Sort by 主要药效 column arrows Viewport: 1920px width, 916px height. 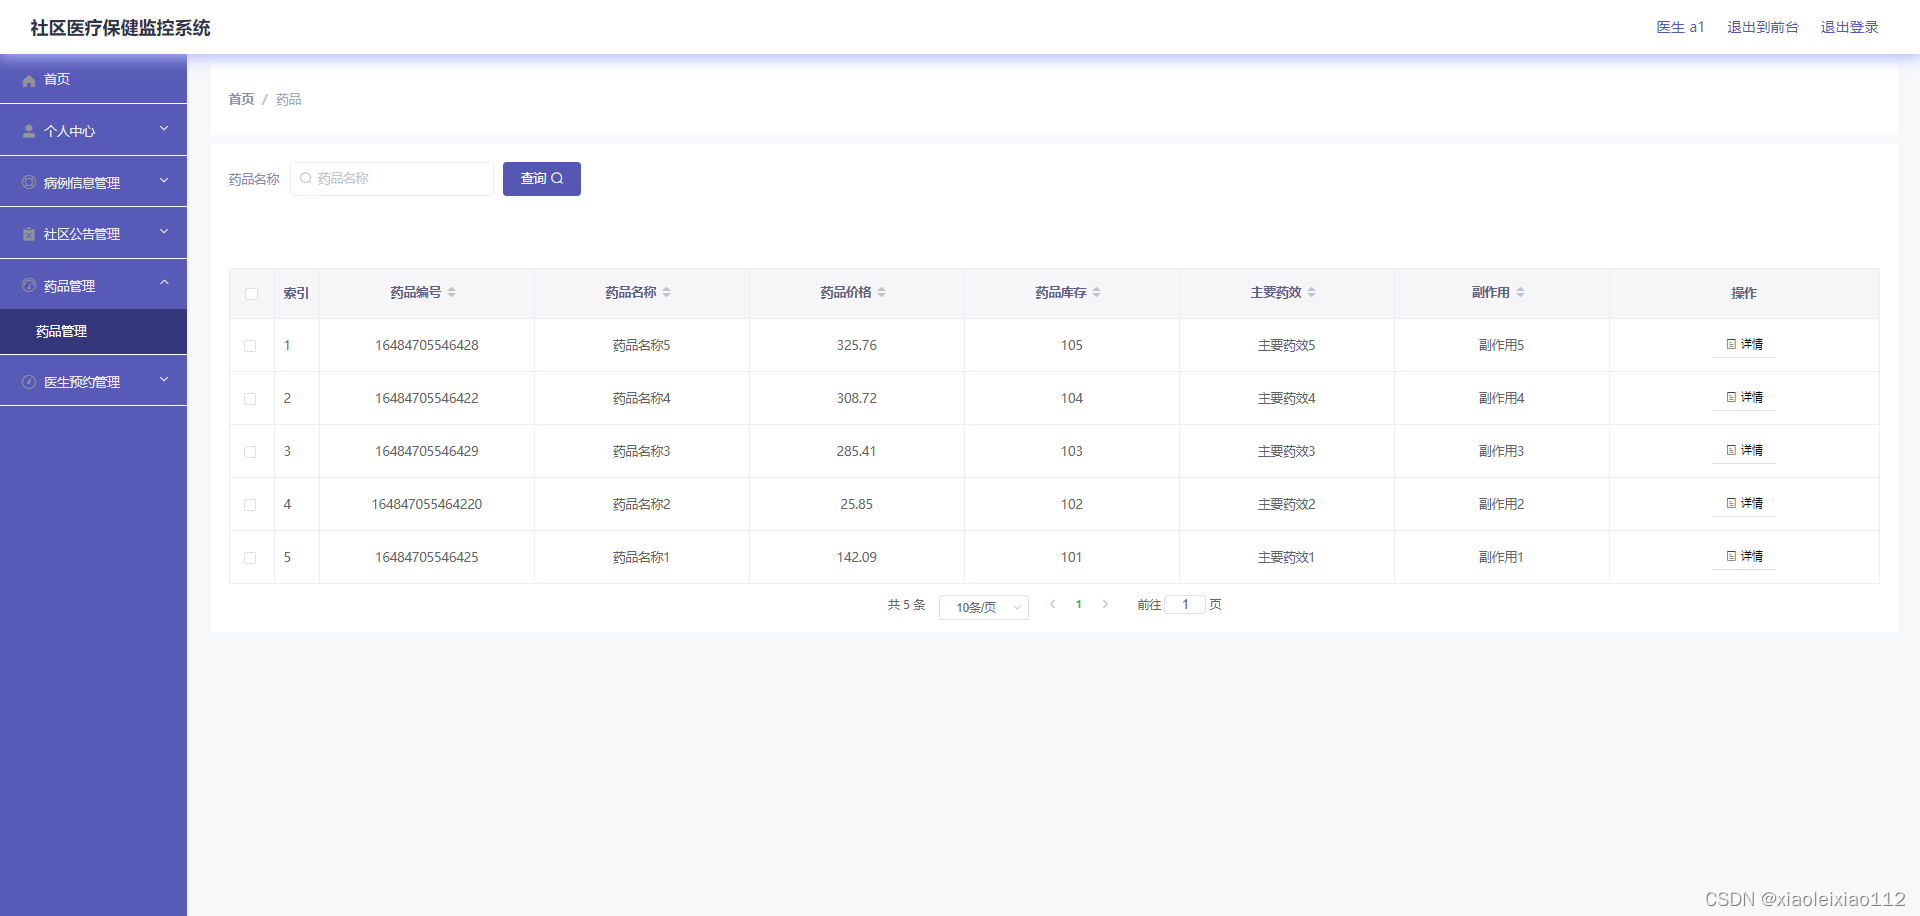coord(1312,292)
